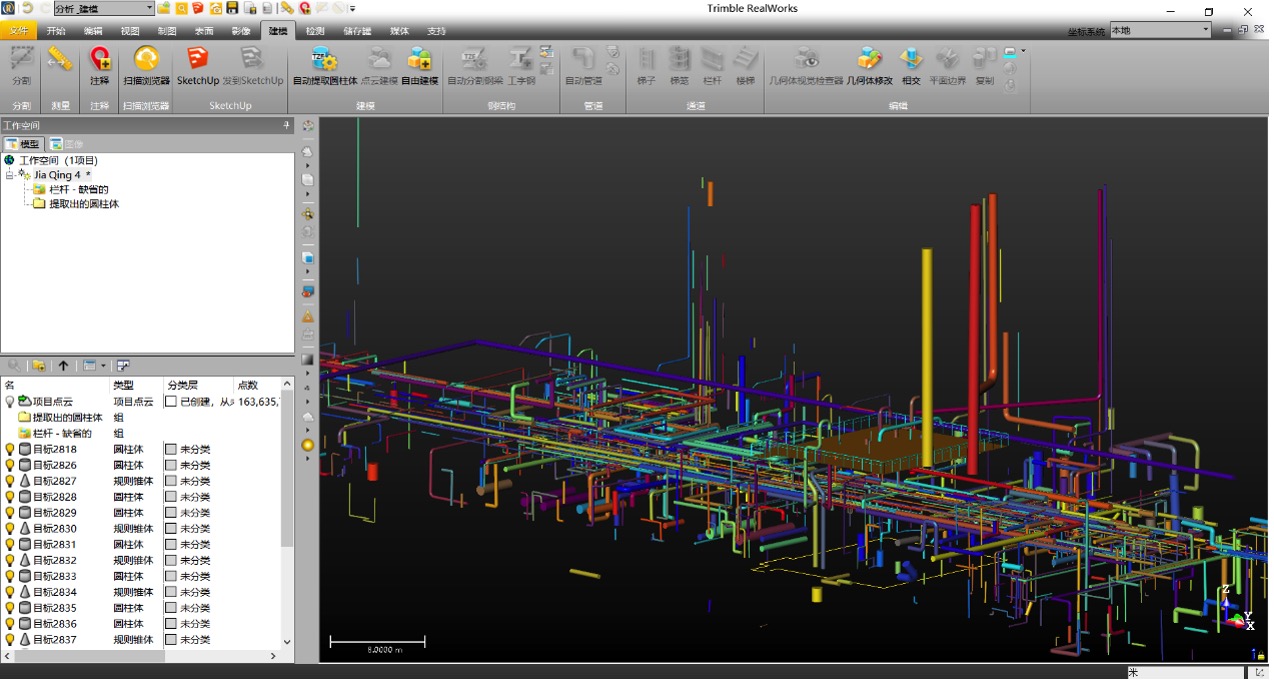Switch to the 检测 ribbon tab
The height and width of the screenshot is (684, 1274).
[x=315, y=31]
